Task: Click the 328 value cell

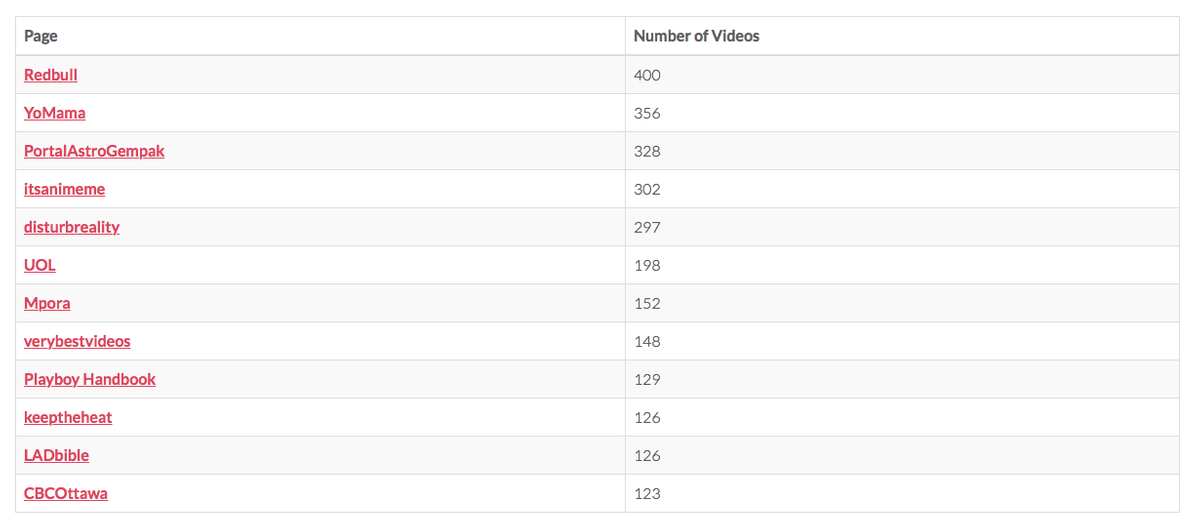Action: pyautogui.click(x=903, y=151)
